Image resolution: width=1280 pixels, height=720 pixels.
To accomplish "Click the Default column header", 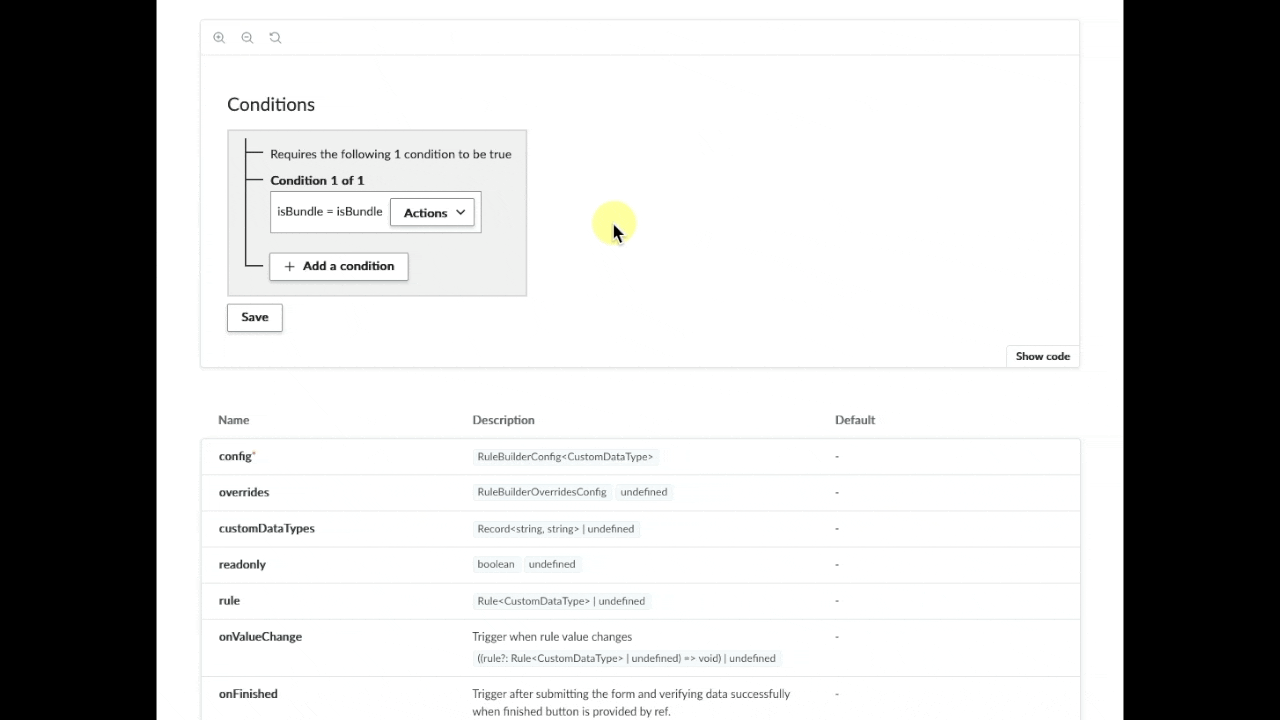I will pos(855,420).
